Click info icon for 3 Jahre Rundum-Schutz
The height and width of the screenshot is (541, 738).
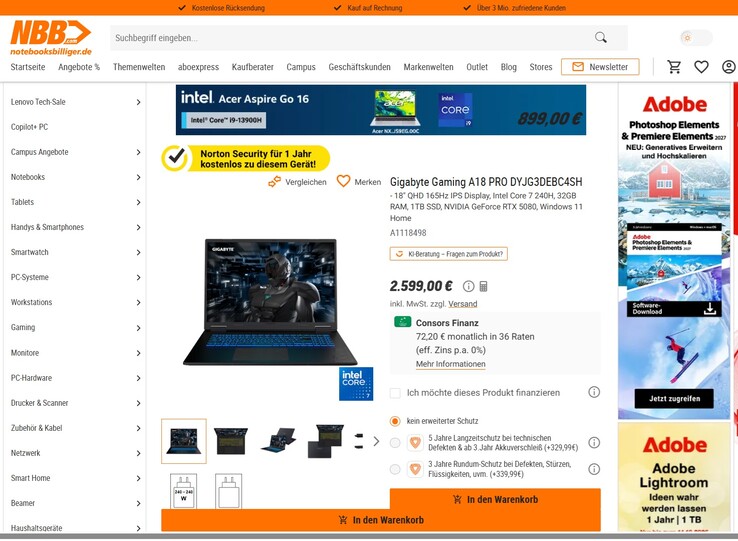click(594, 469)
